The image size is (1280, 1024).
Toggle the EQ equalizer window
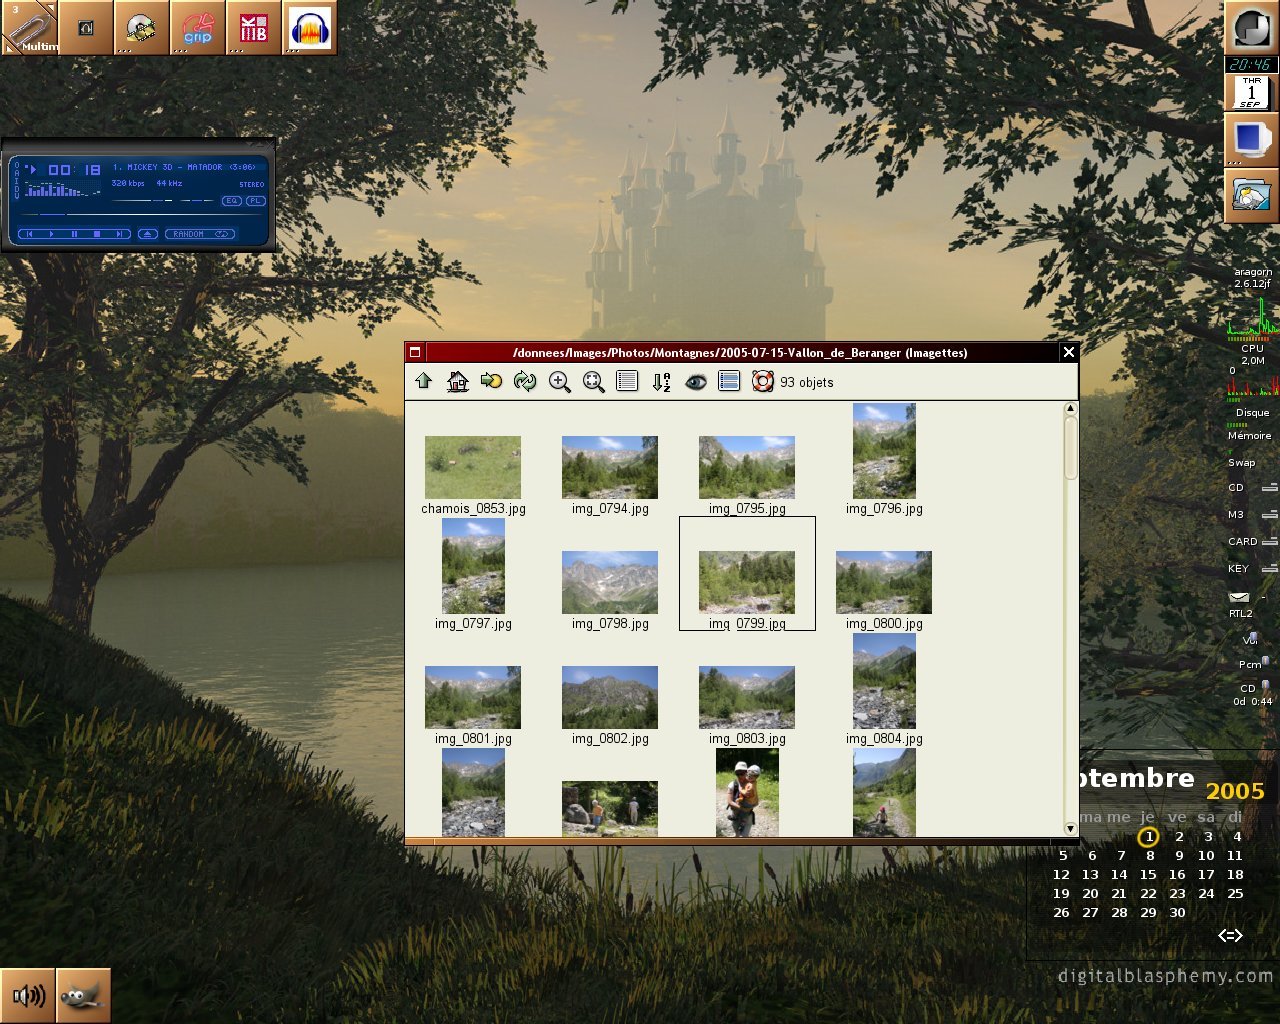click(x=232, y=201)
